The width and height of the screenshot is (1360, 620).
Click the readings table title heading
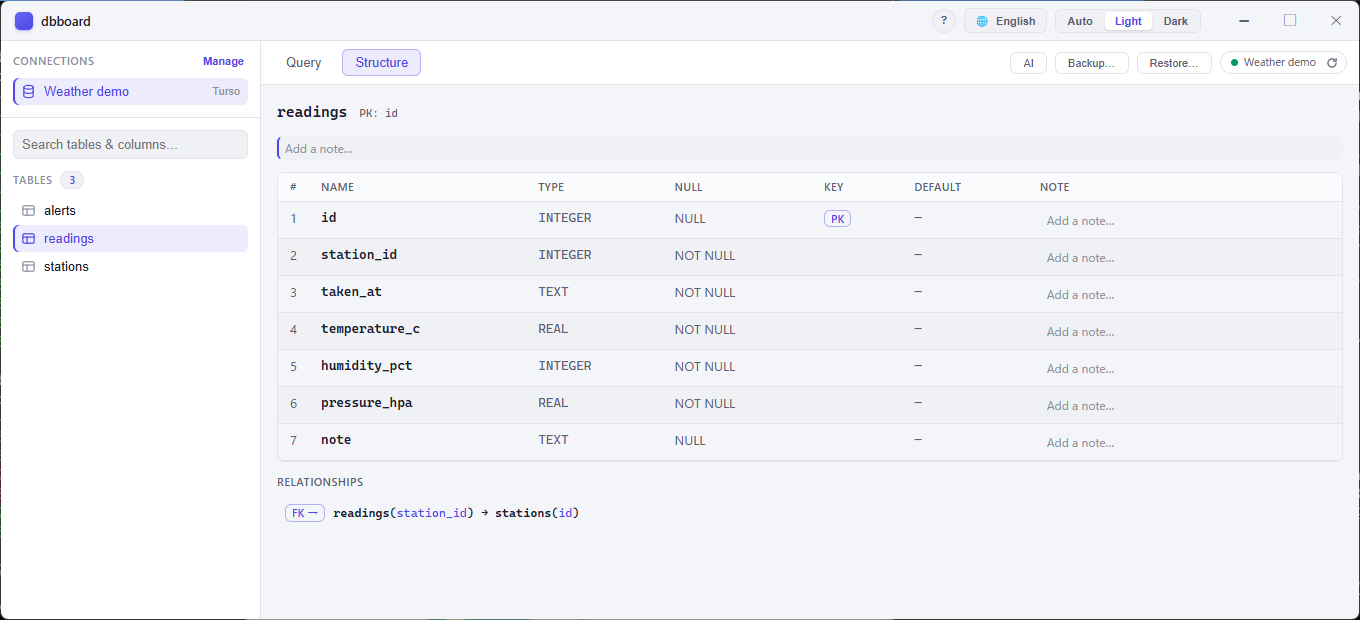pos(312,112)
